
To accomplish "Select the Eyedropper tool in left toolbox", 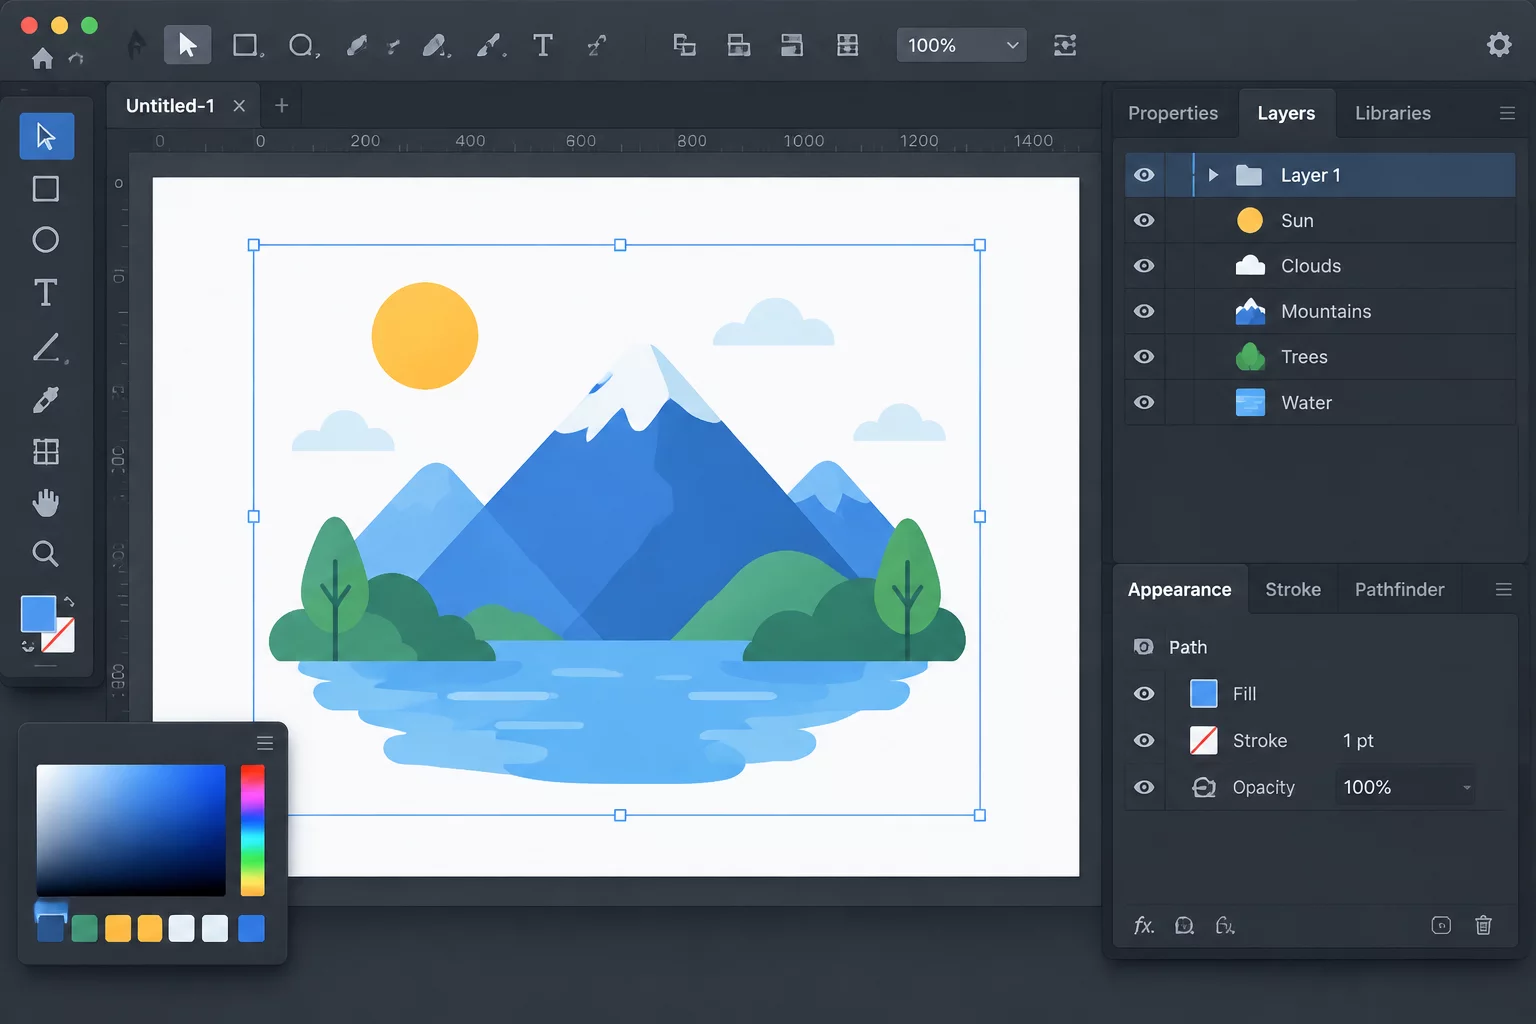I will [x=46, y=400].
